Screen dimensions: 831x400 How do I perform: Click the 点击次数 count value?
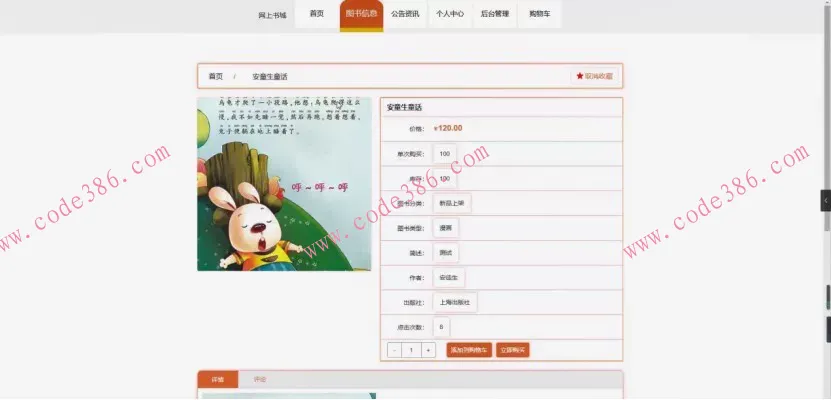click(441, 327)
